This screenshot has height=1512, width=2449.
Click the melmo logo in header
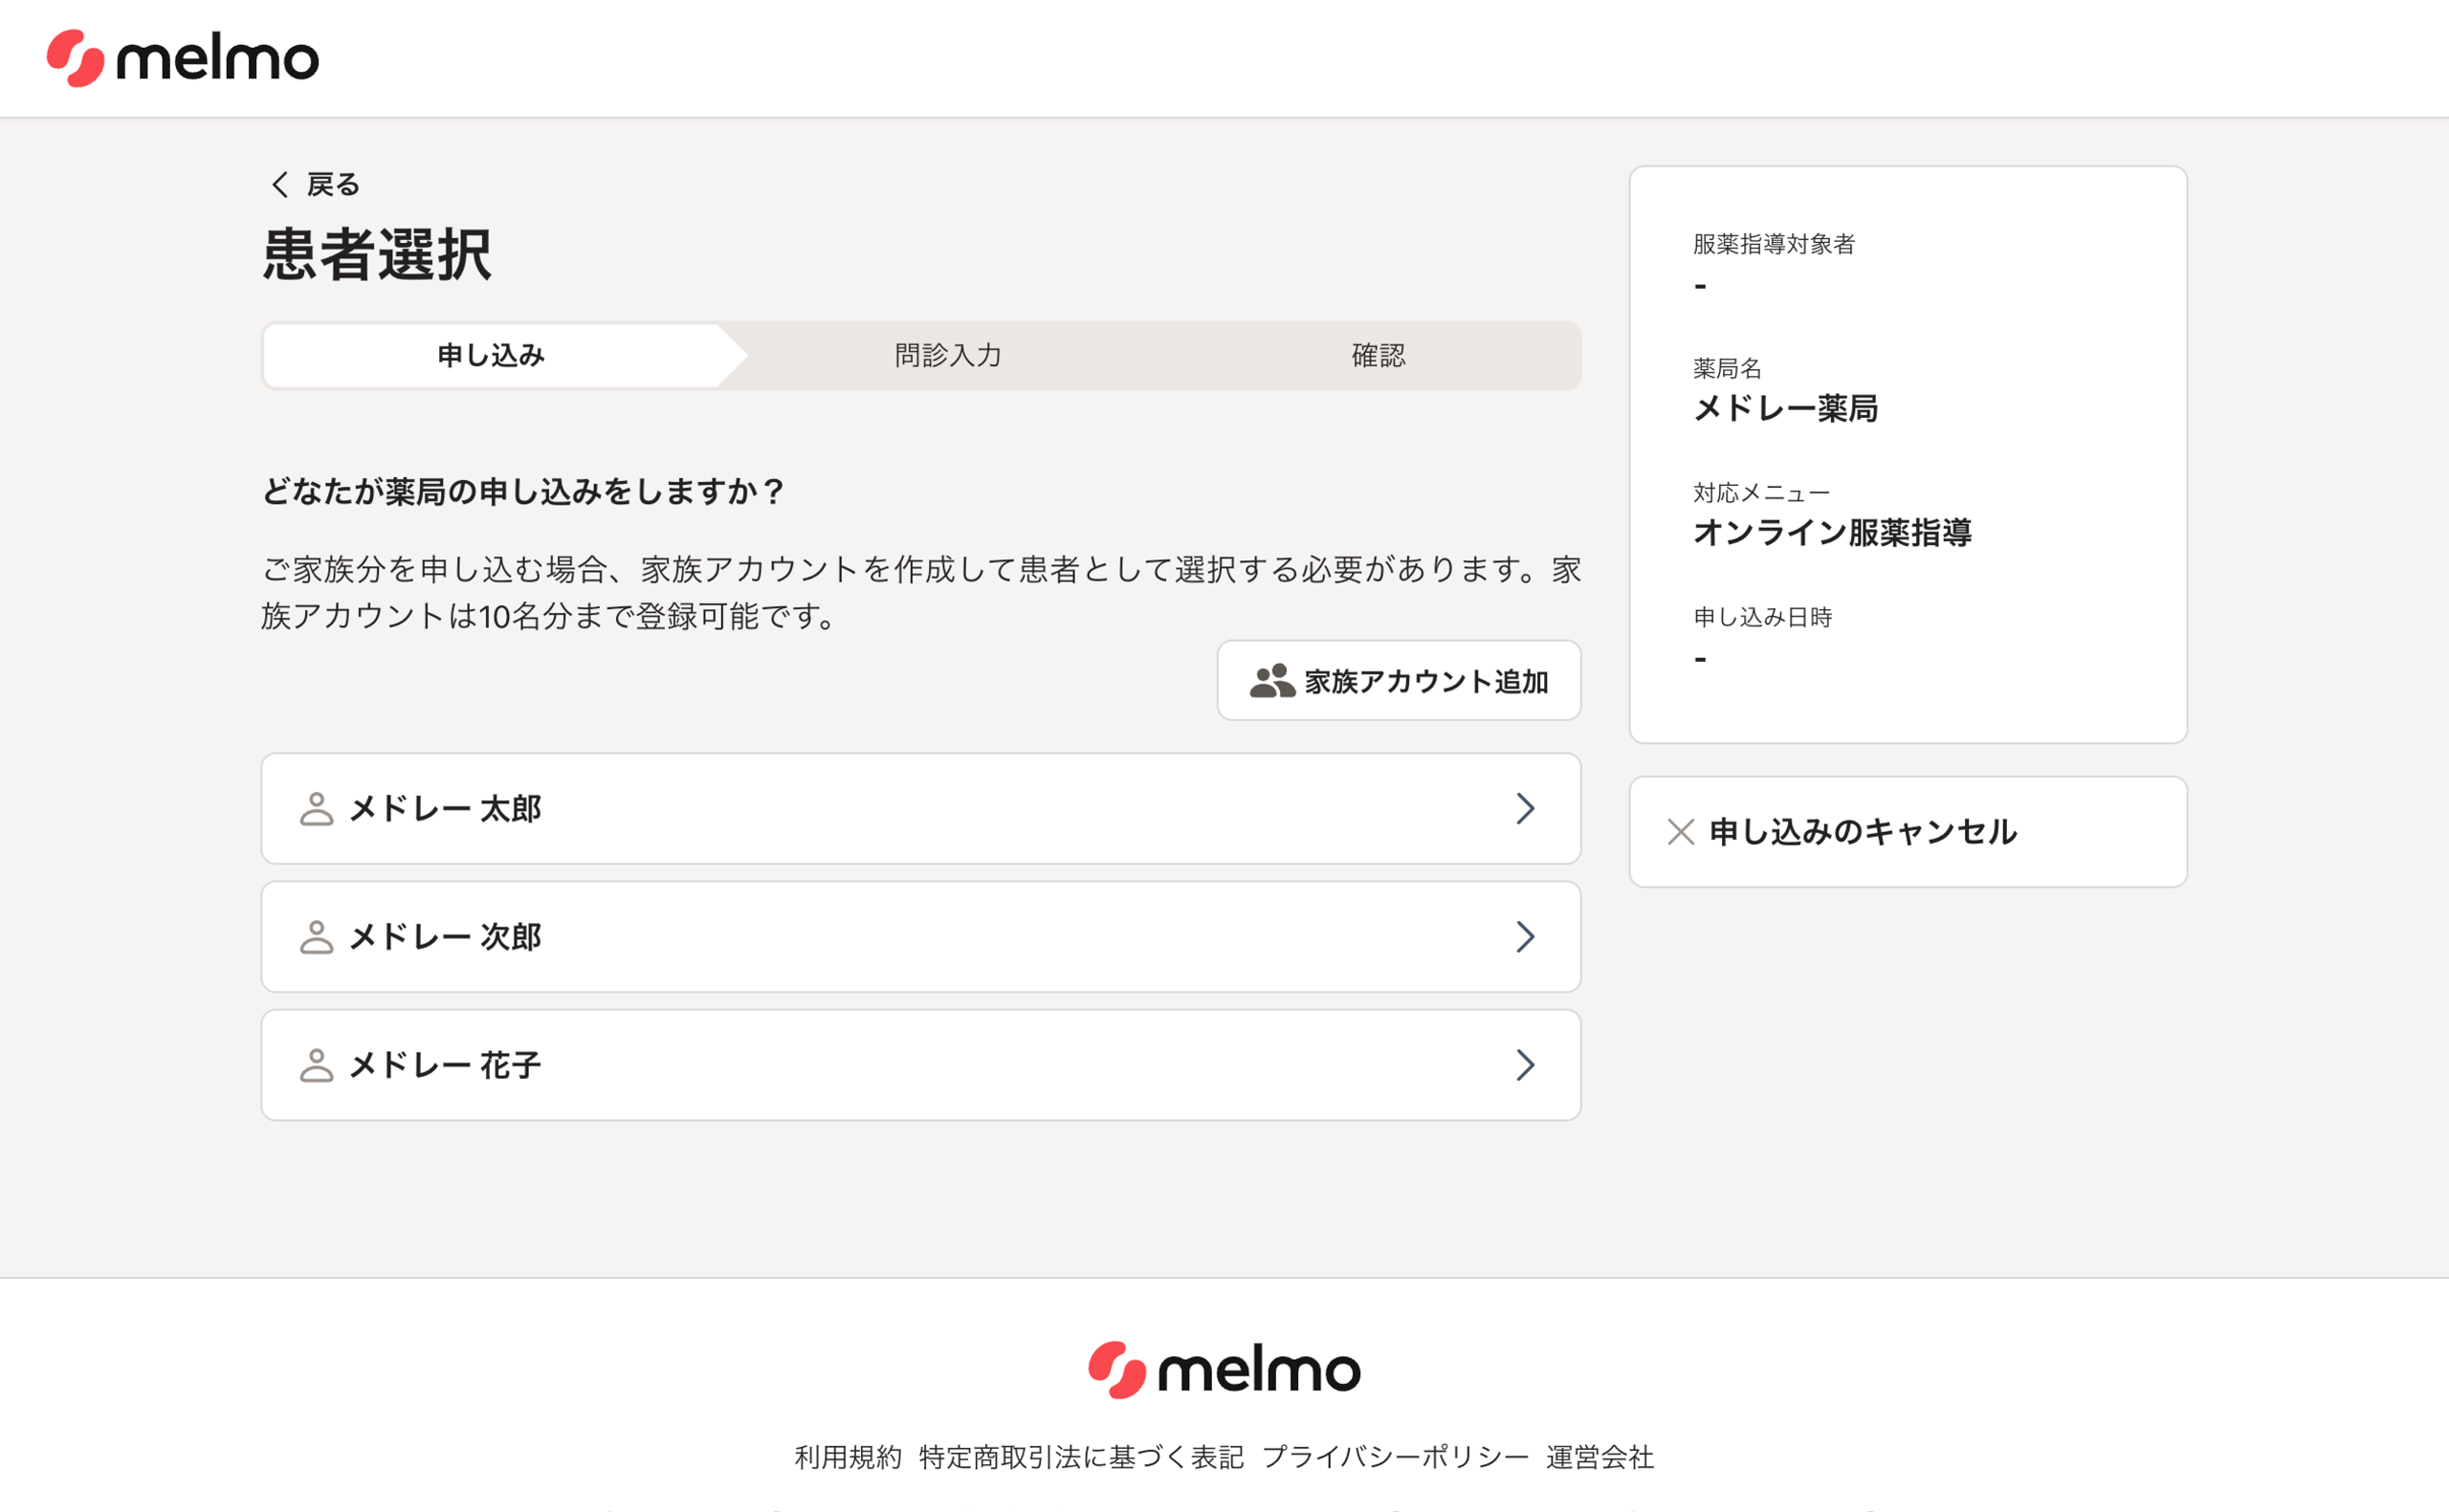click(x=183, y=58)
